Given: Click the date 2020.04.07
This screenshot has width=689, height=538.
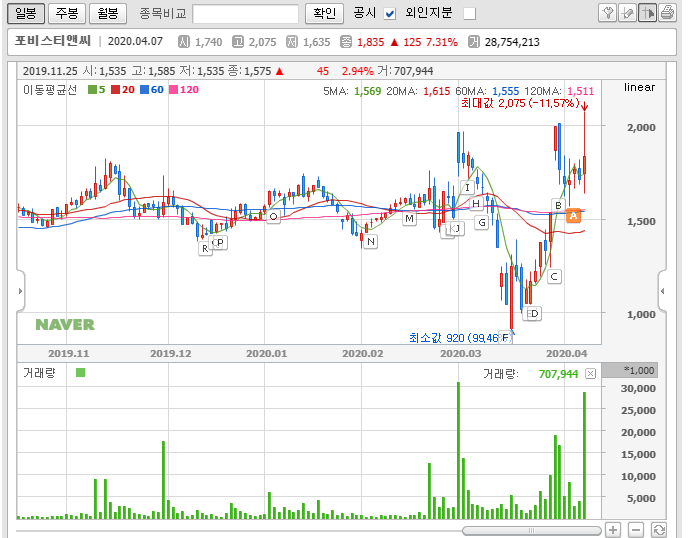Looking at the screenshot, I should click(135, 41).
